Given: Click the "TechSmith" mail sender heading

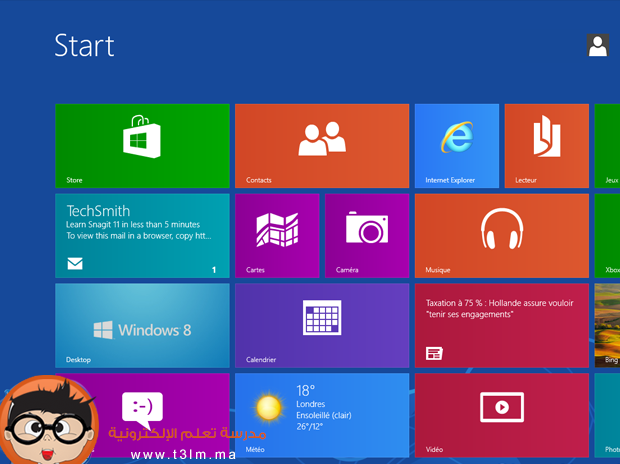Looking at the screenshot, I should click(x=98, y=211).
